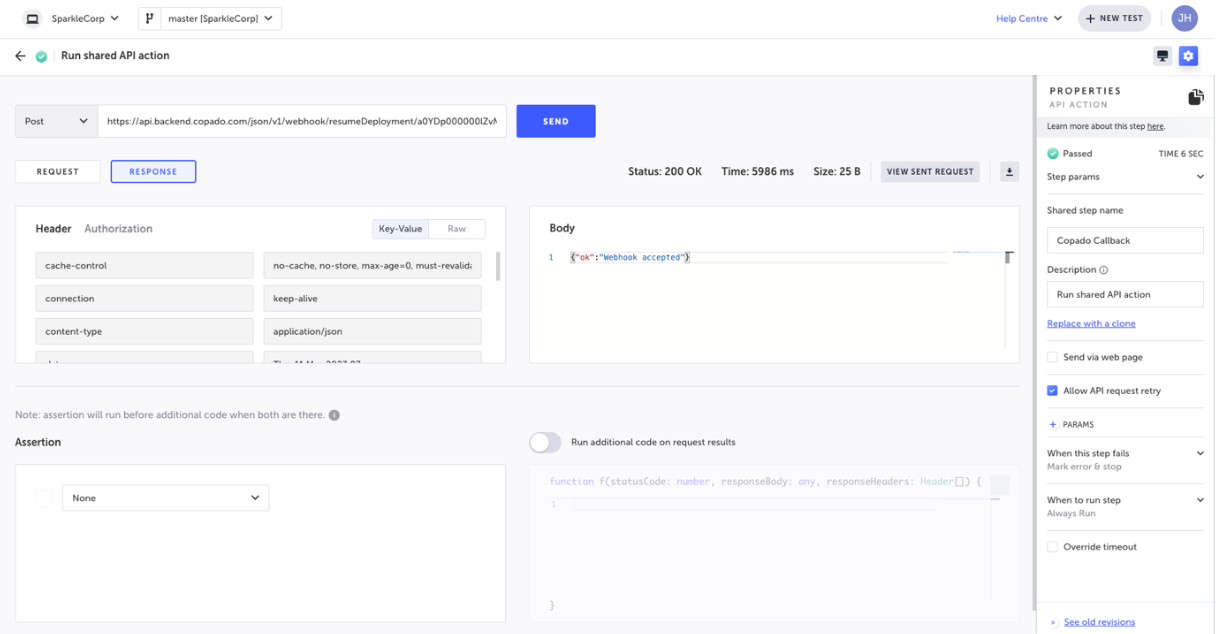This screenshot has width=1220, height=634.
Task: Check the Send via web page checkbox
Action: (1052, 357)
